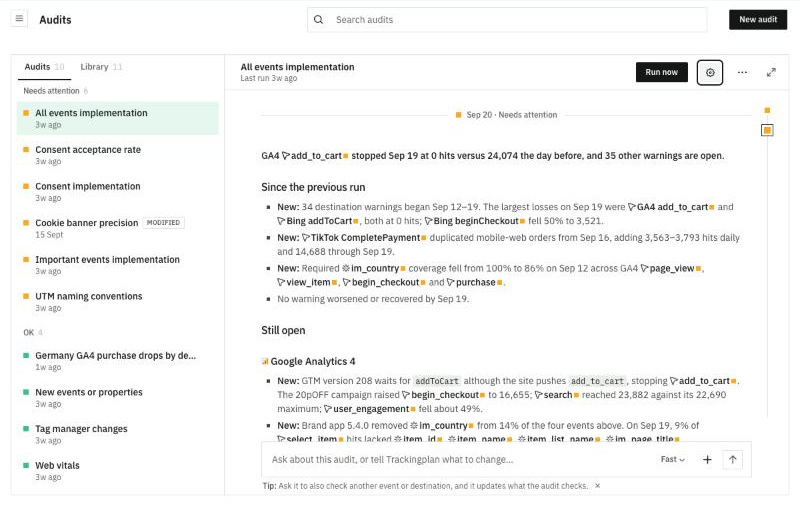
Task: Select All events implementation audit
Action: [118, 118]
